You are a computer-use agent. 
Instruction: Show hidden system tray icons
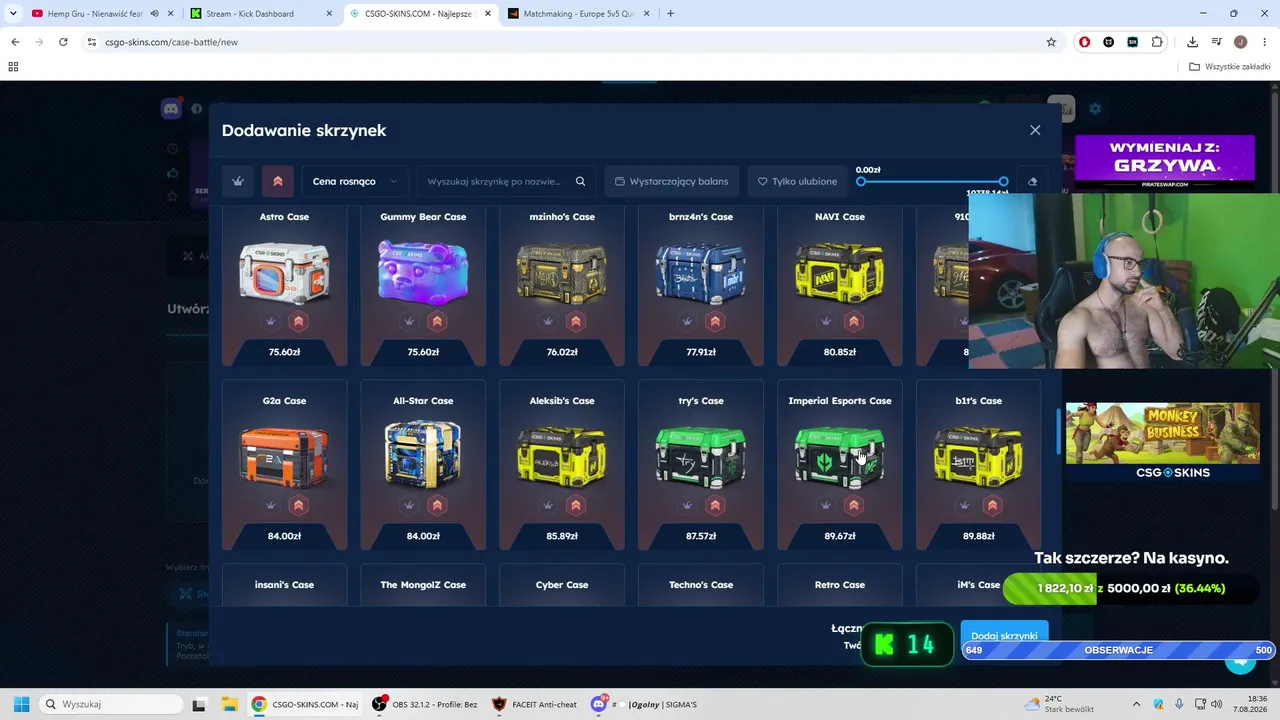click(x=1138, y=704)
